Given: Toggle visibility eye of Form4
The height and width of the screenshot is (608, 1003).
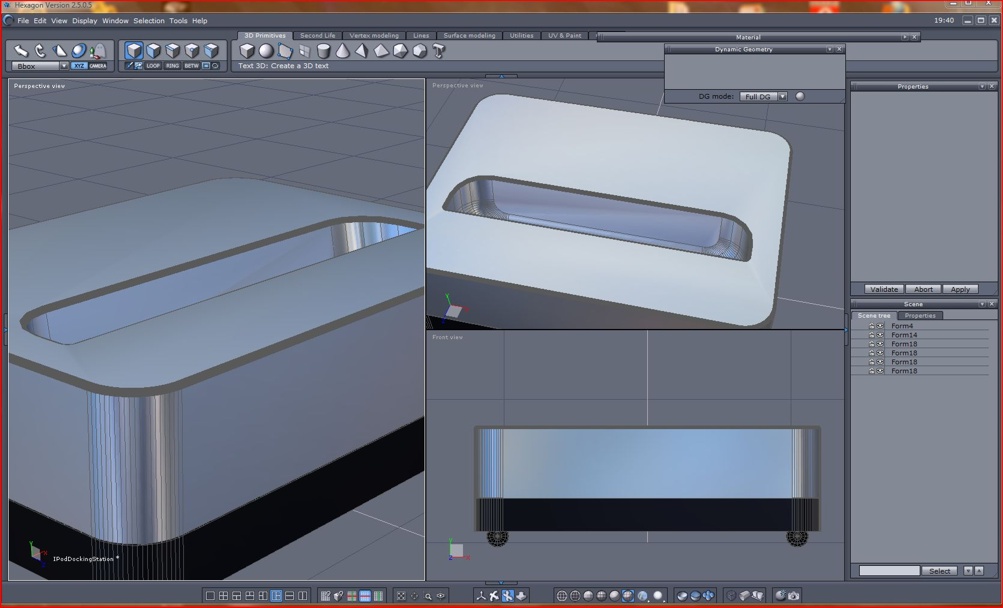Looking at the screenshot, I should click(x=880, y=326).
